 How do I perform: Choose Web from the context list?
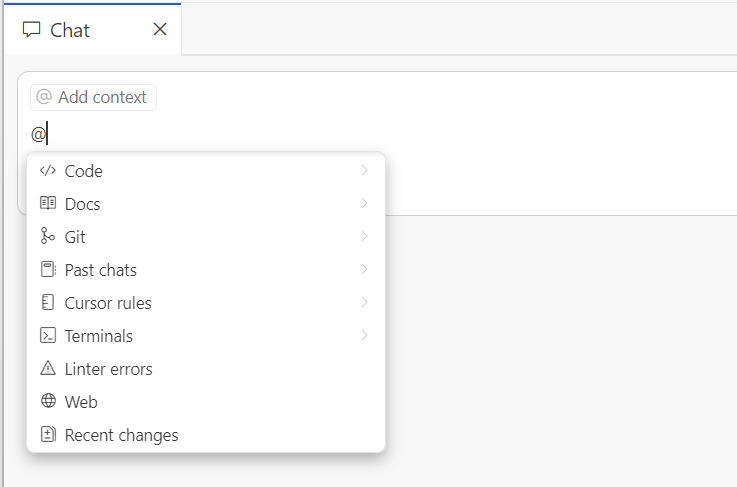click(81, 402)
